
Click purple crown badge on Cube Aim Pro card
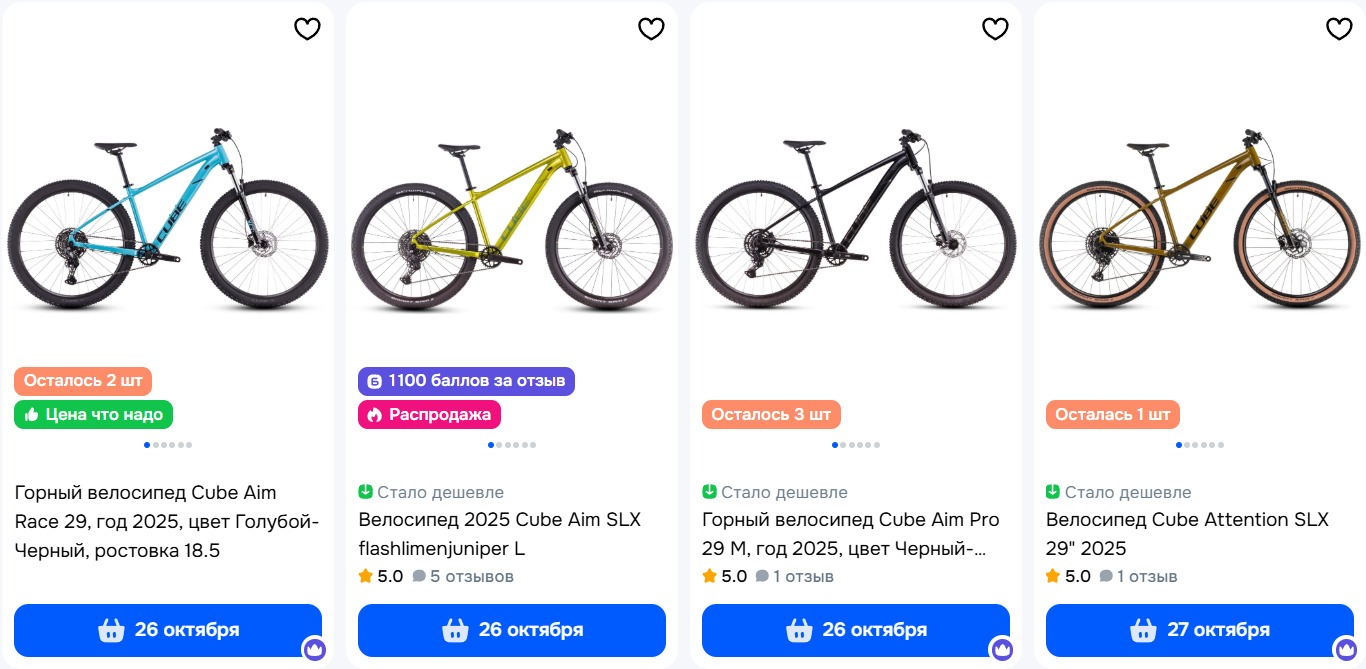pos(1002,649)
